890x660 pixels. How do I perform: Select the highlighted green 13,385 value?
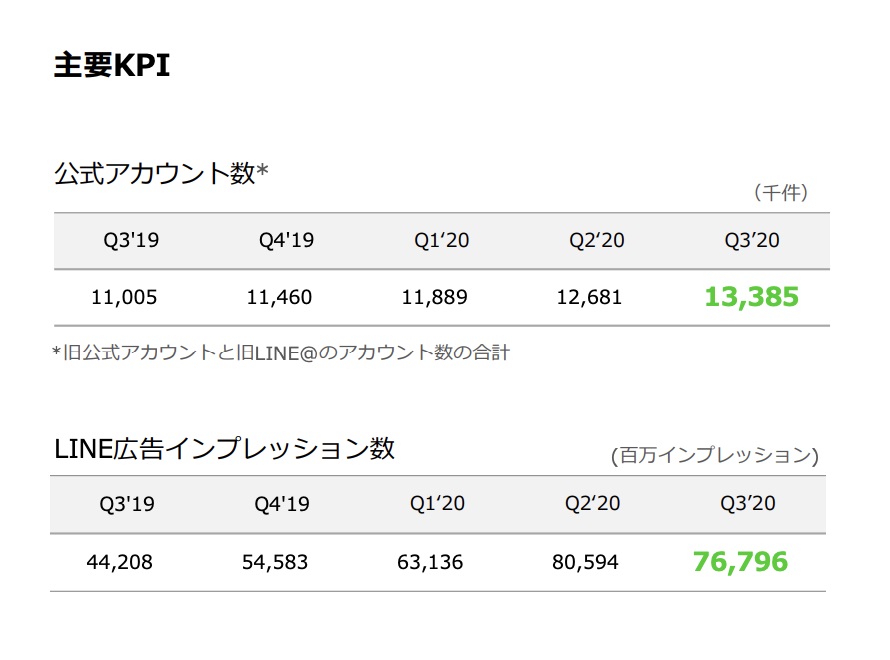pyautogui.click(x=752, y=297)
